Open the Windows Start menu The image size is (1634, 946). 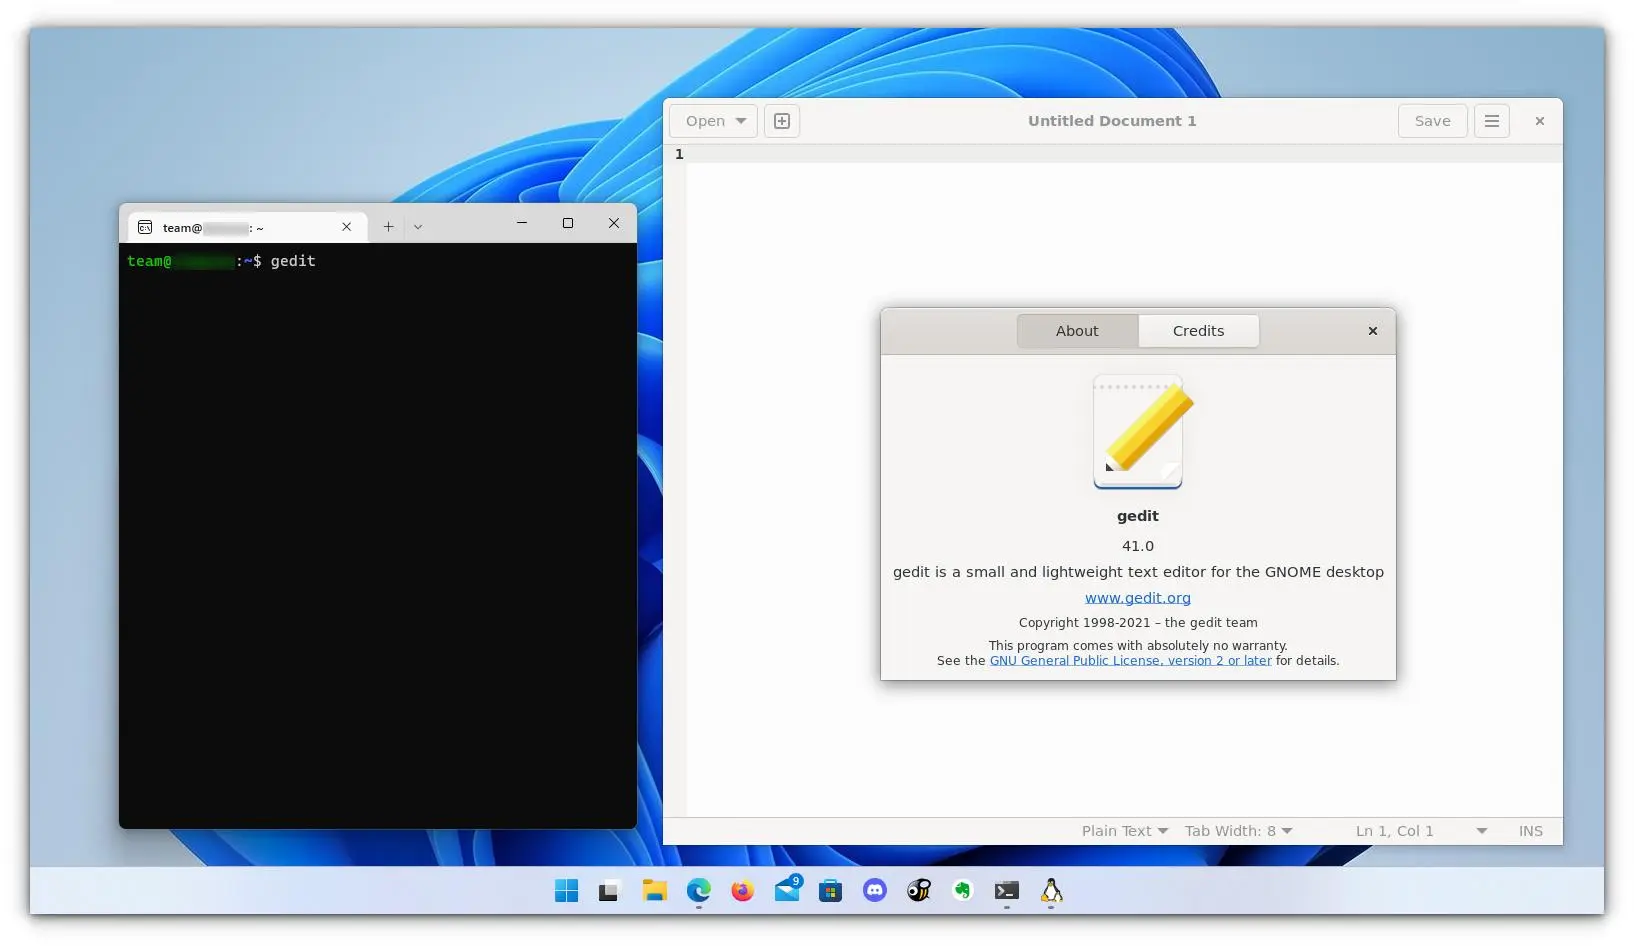[x=566, y=891]
